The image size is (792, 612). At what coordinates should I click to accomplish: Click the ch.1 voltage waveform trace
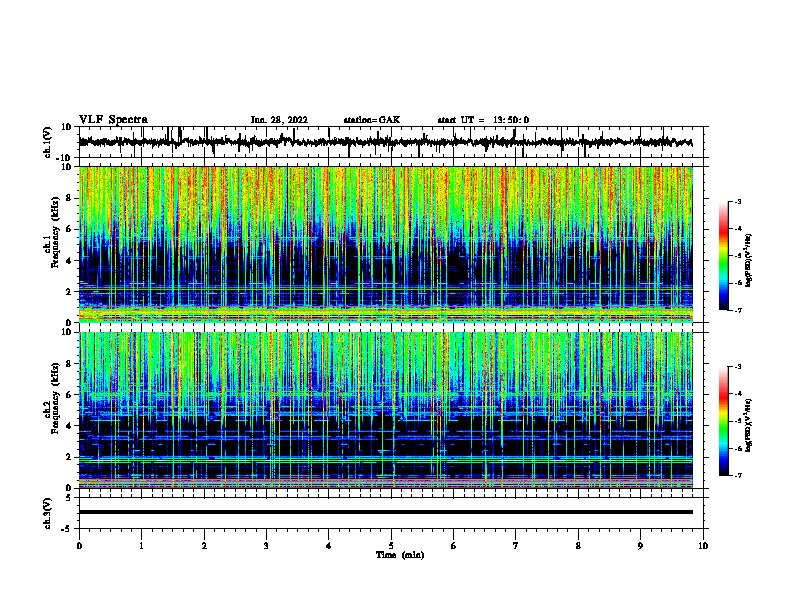coord(386,142)
